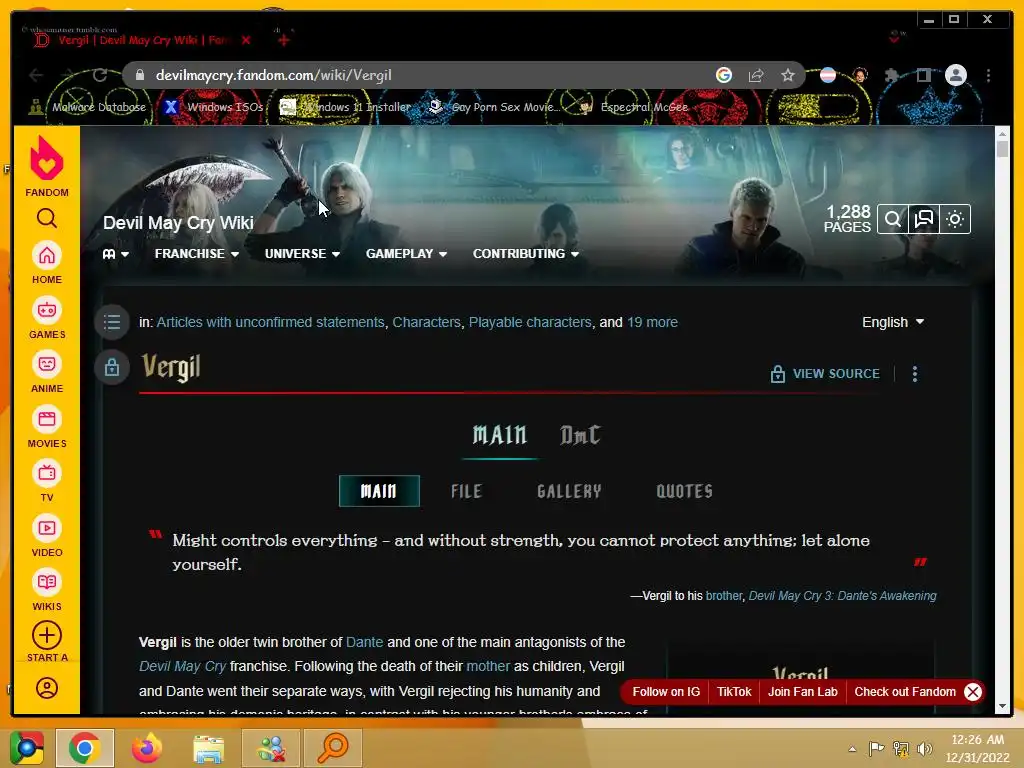1024x768 pixels.
Task: Open the Wikis section in the sidebar
Action: (46, 590)
